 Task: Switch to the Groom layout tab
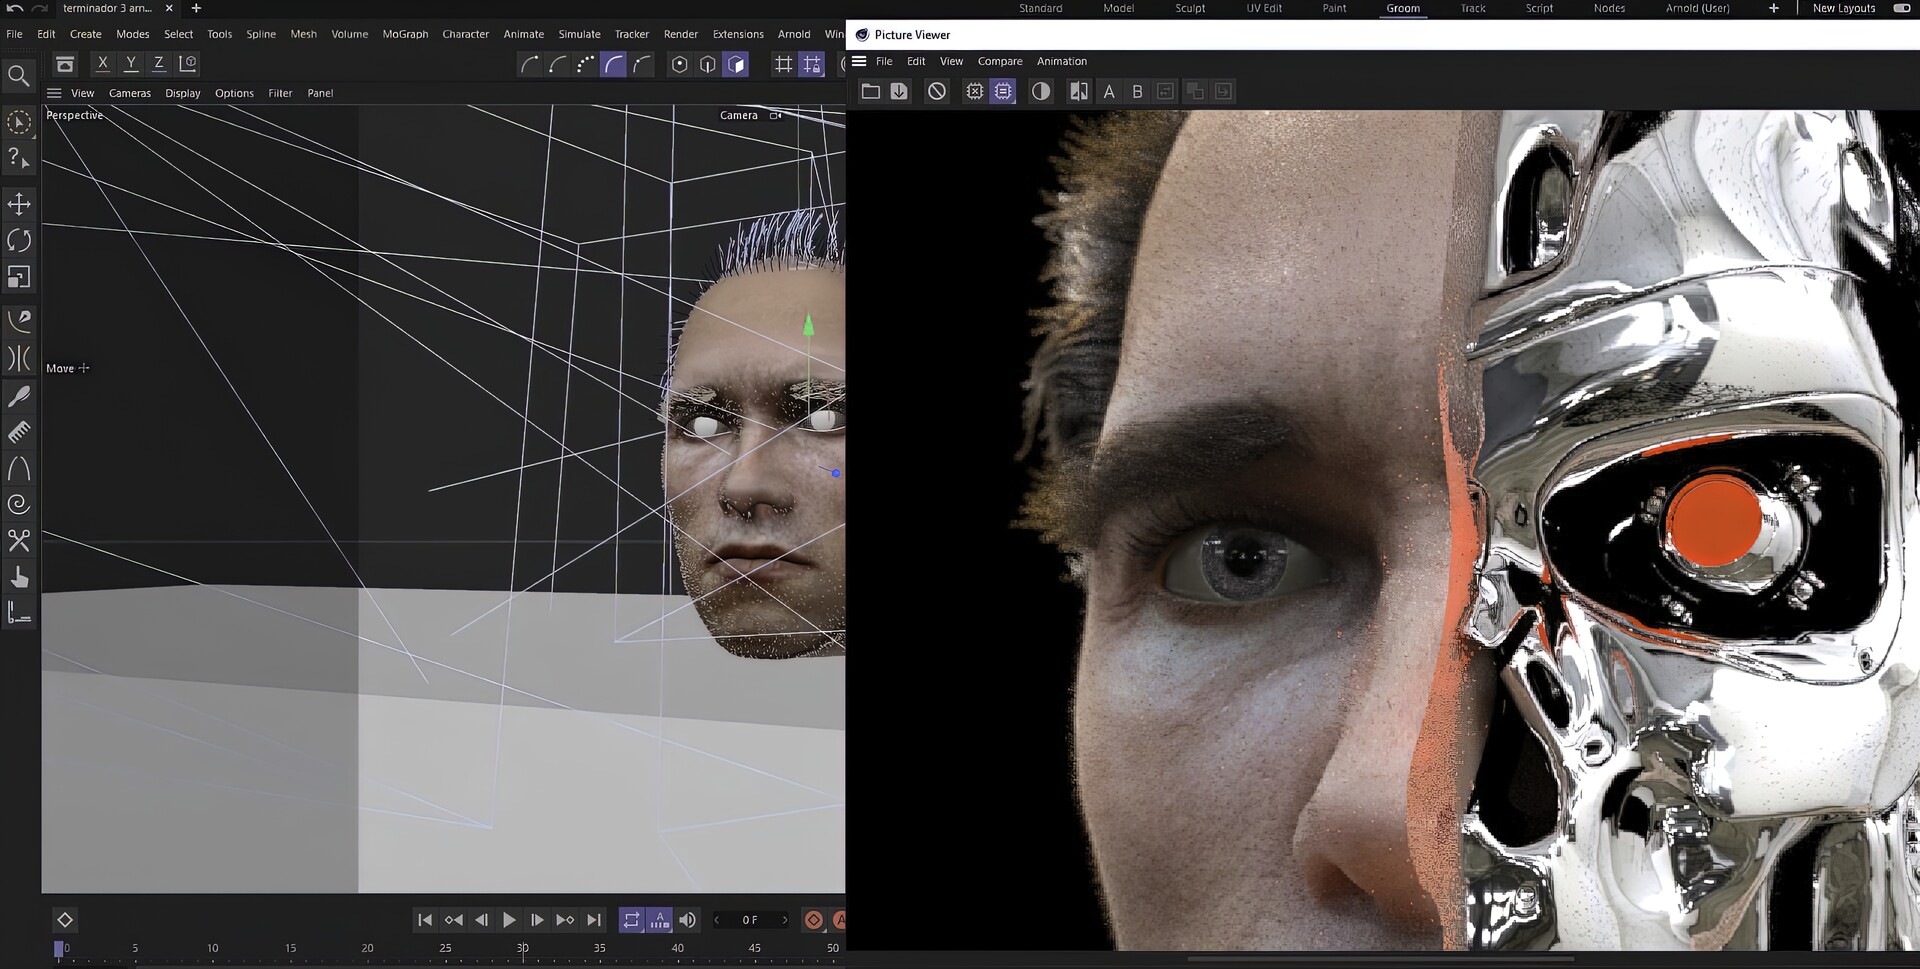click(x=1403, y=8)
